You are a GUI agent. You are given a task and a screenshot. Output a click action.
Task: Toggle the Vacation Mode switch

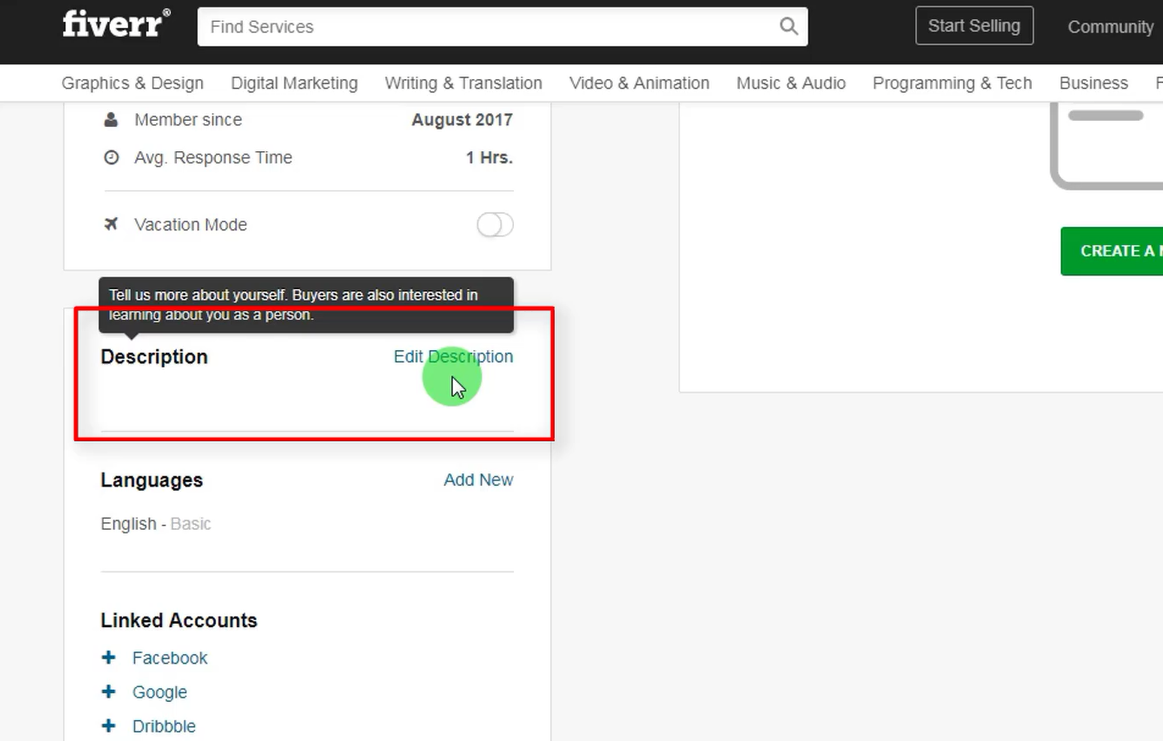pos(495,225)
